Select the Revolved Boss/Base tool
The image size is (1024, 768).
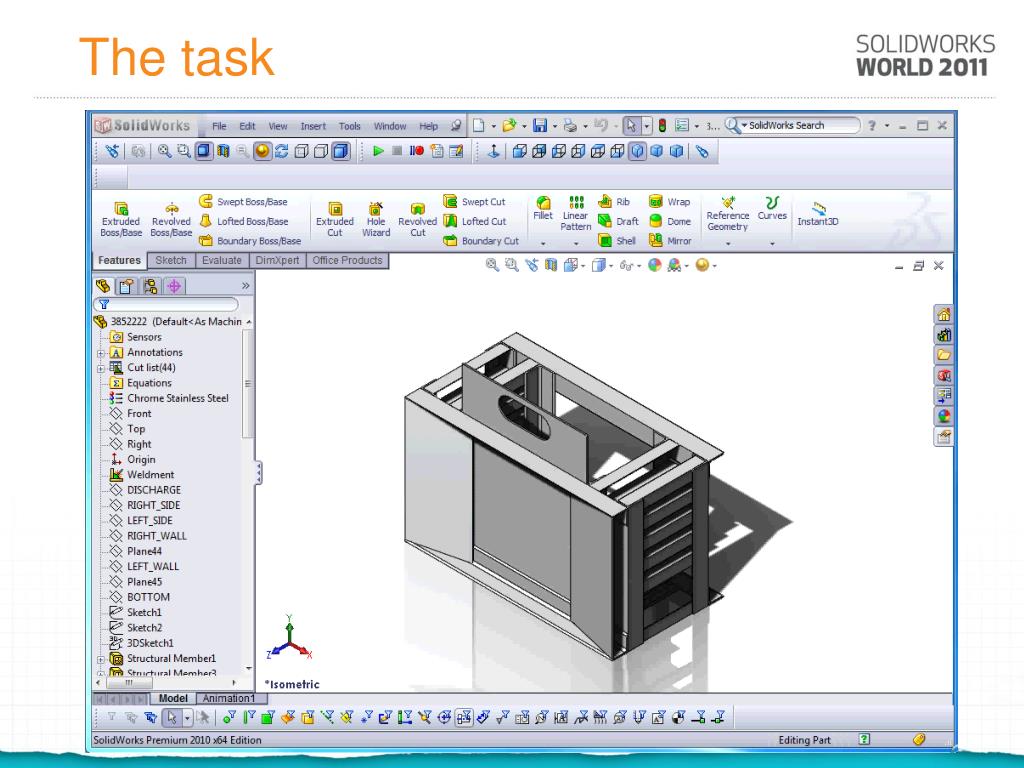[171, 219]
